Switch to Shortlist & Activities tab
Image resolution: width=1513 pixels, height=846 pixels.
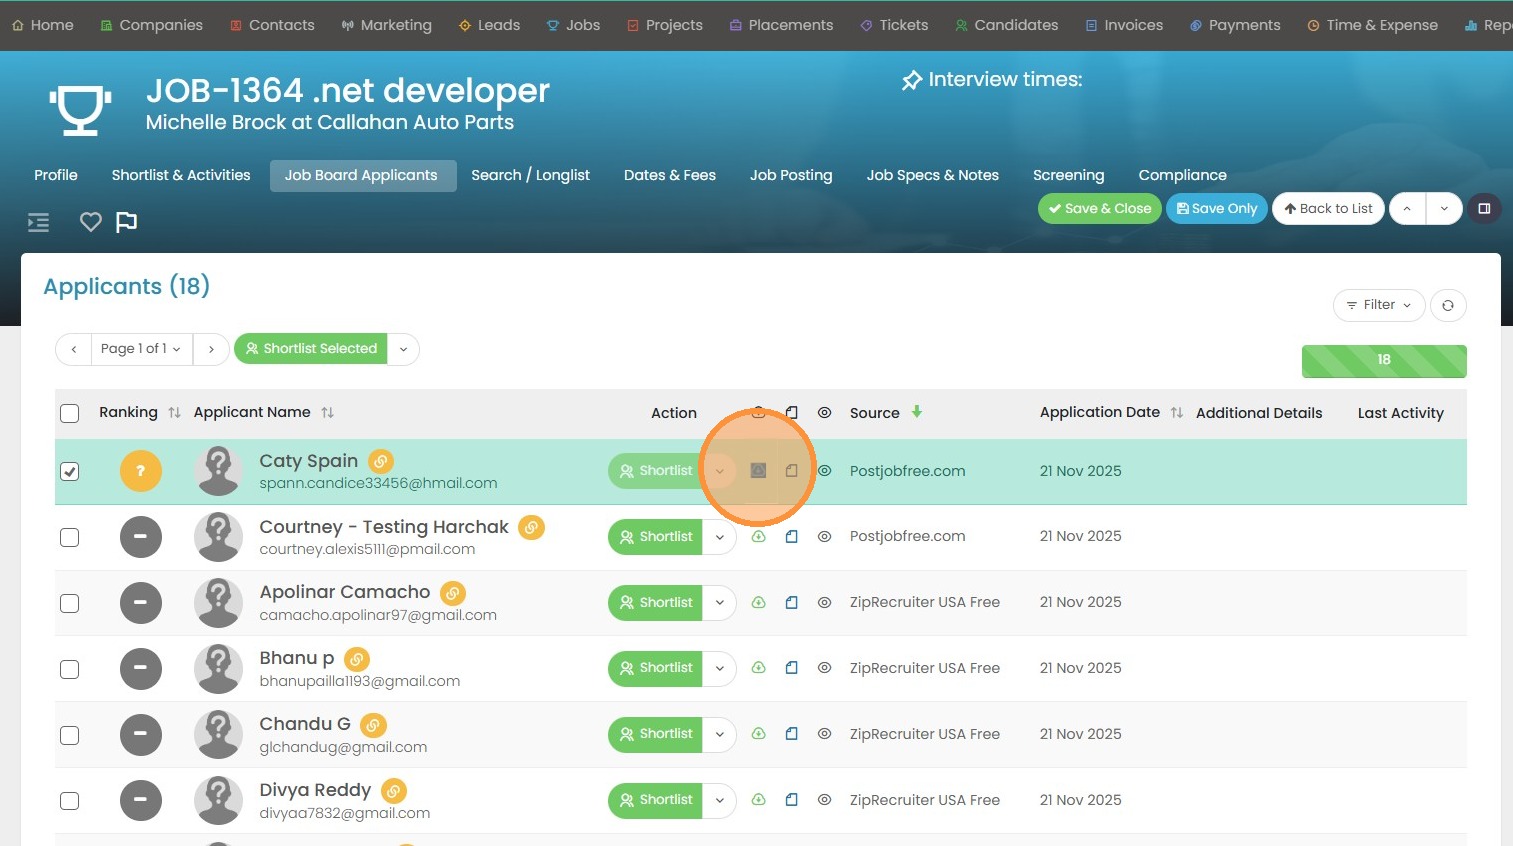point(181,175)
